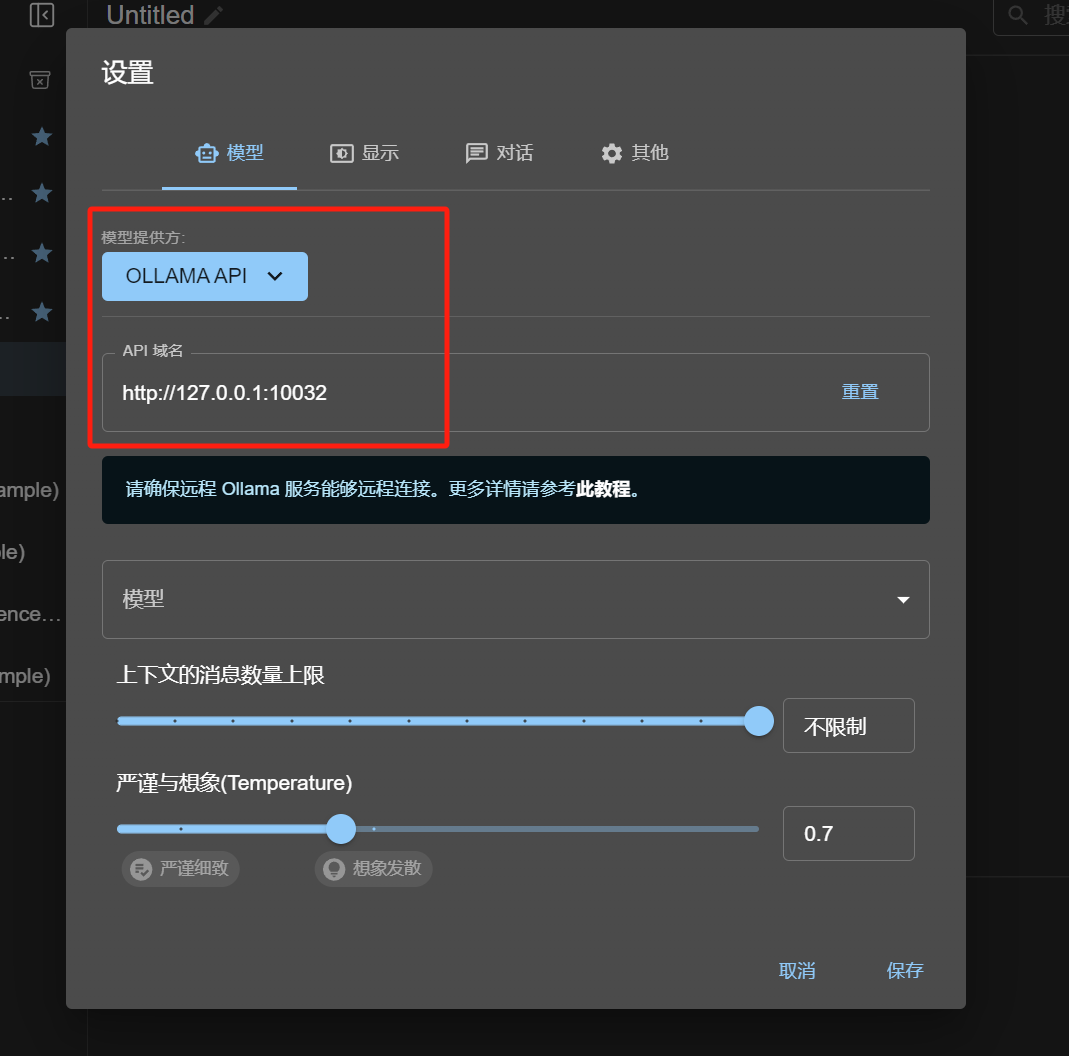Click the 取消 button
1069x1056 pixels.
[x=797, y=970]
